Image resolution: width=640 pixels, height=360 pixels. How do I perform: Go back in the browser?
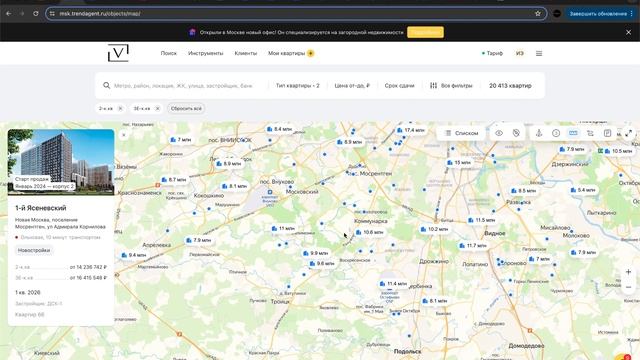coord(9,13)
